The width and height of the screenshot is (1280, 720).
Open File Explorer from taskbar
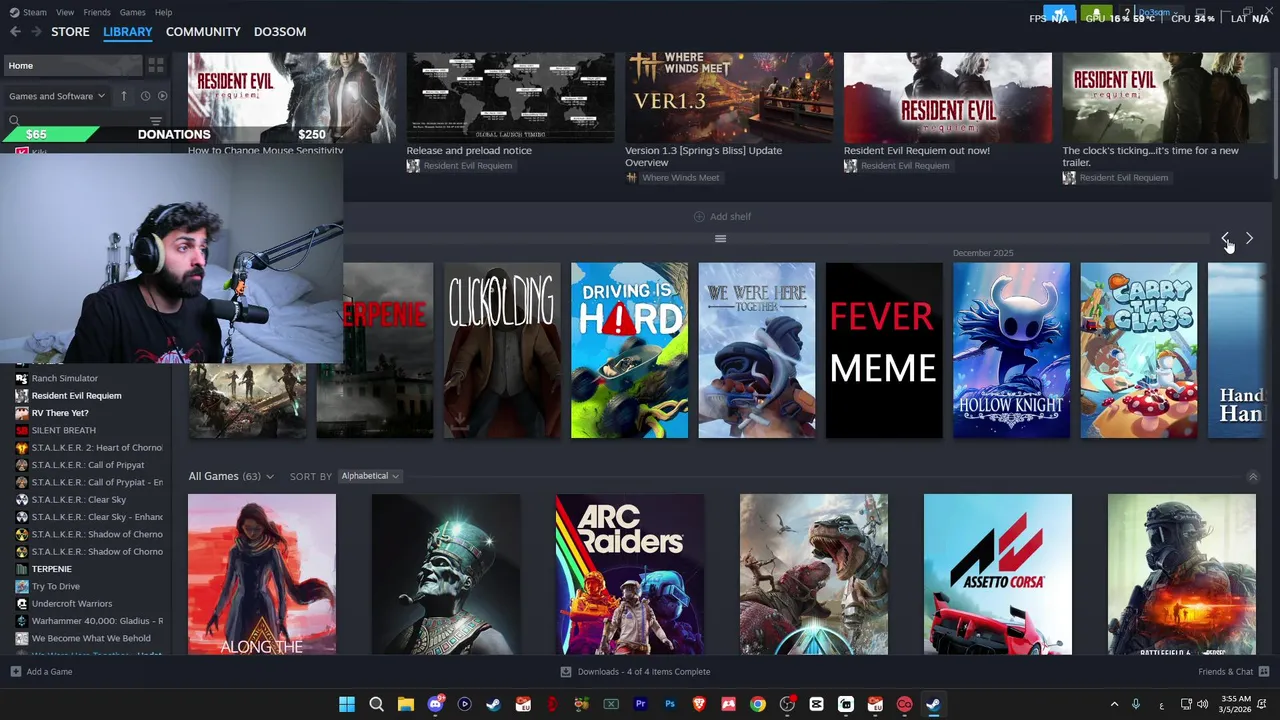406,705
